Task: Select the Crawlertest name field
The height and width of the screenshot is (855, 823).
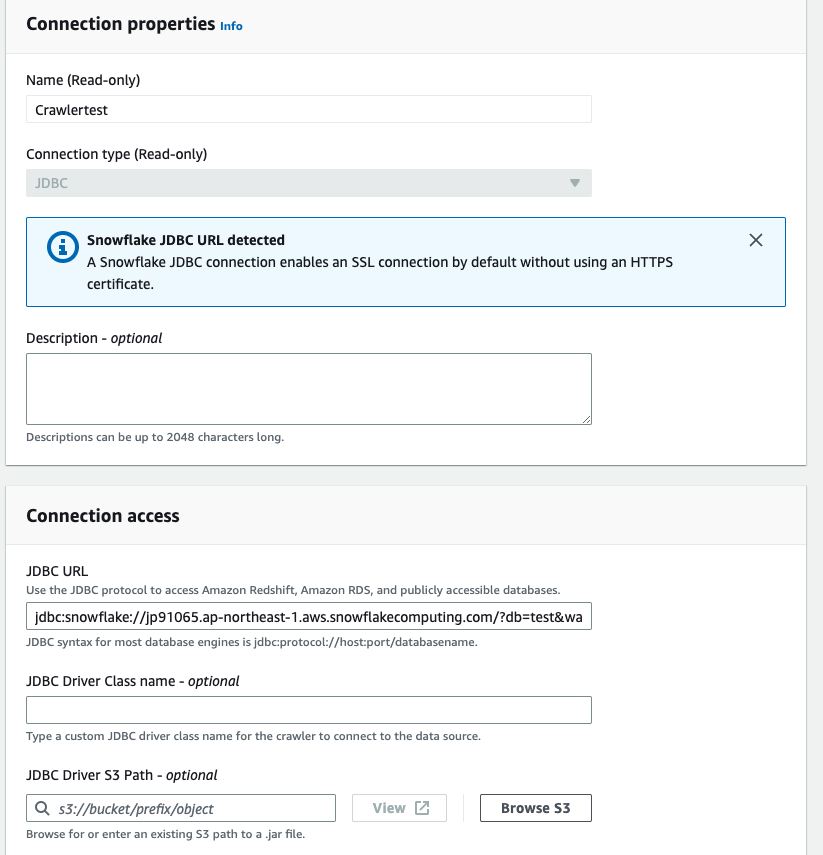Action: click(309, 109)
